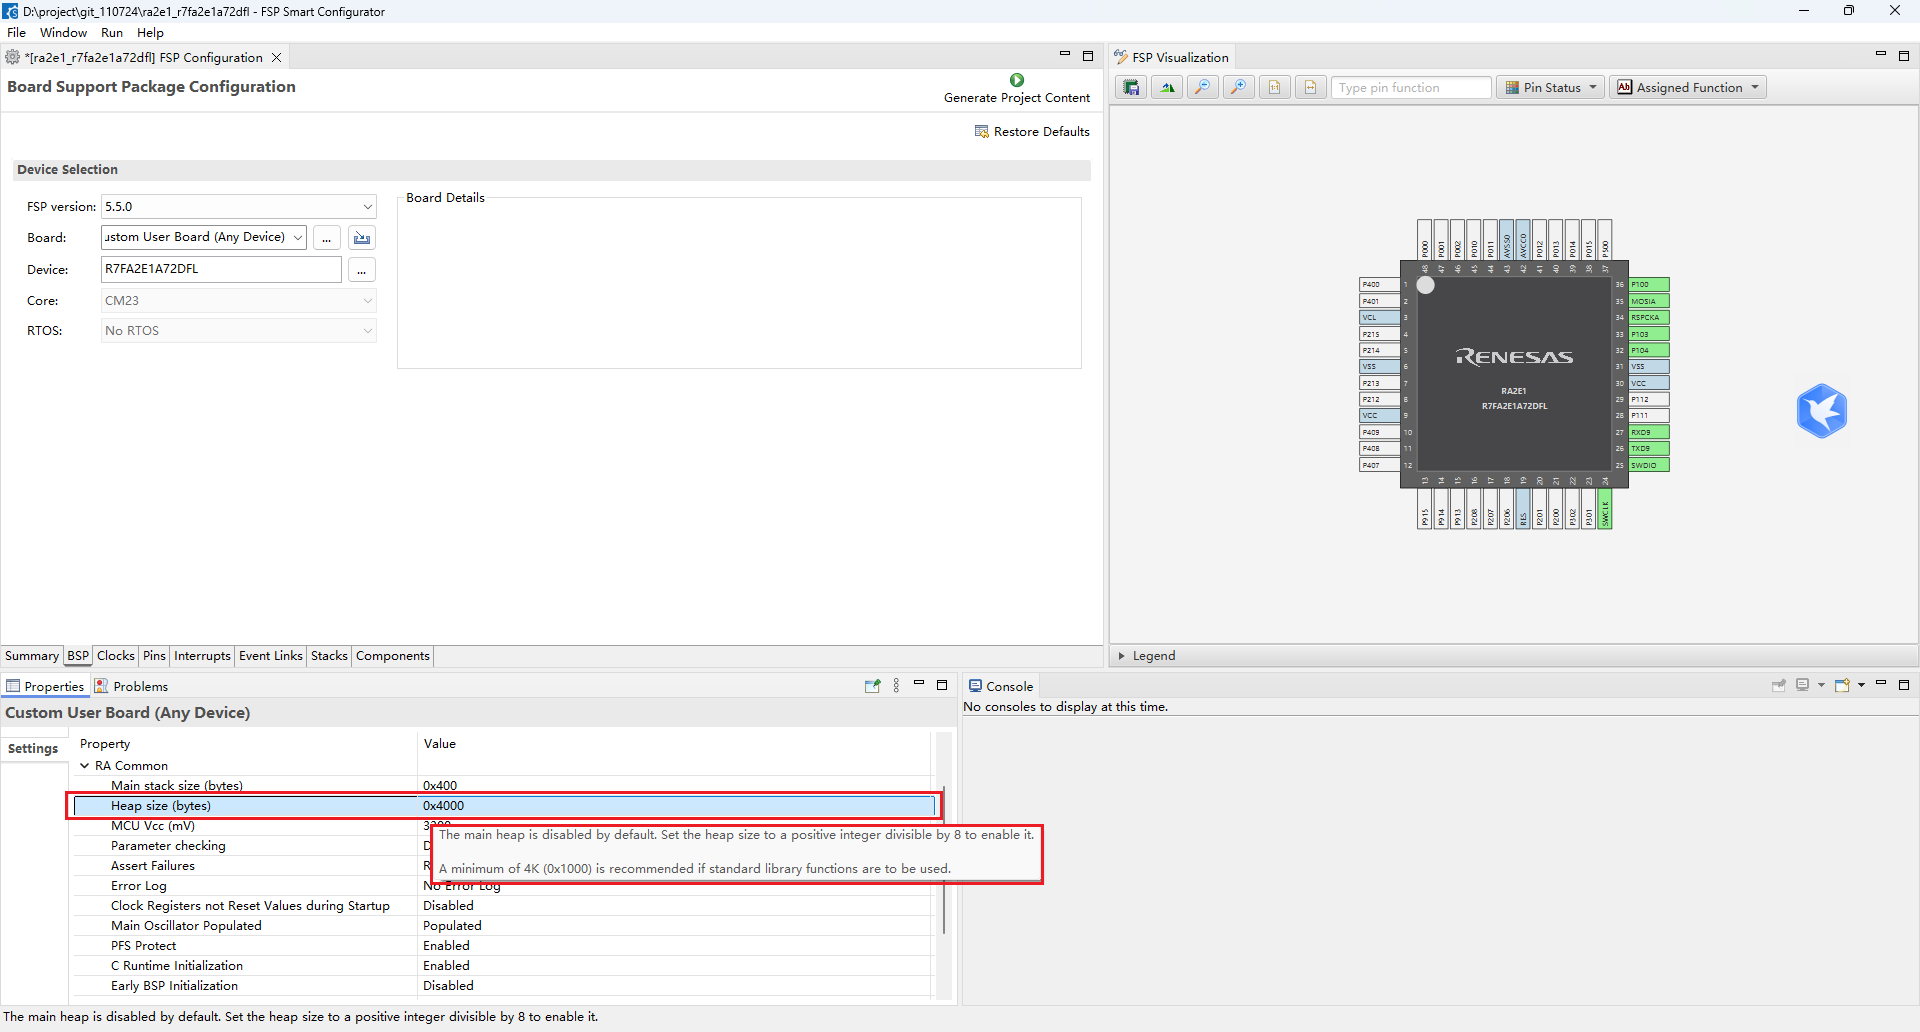1920x1032 pixels.
Task: Click the Type pin function search field
Action: pyautogui.click(x=1411, y=88)
